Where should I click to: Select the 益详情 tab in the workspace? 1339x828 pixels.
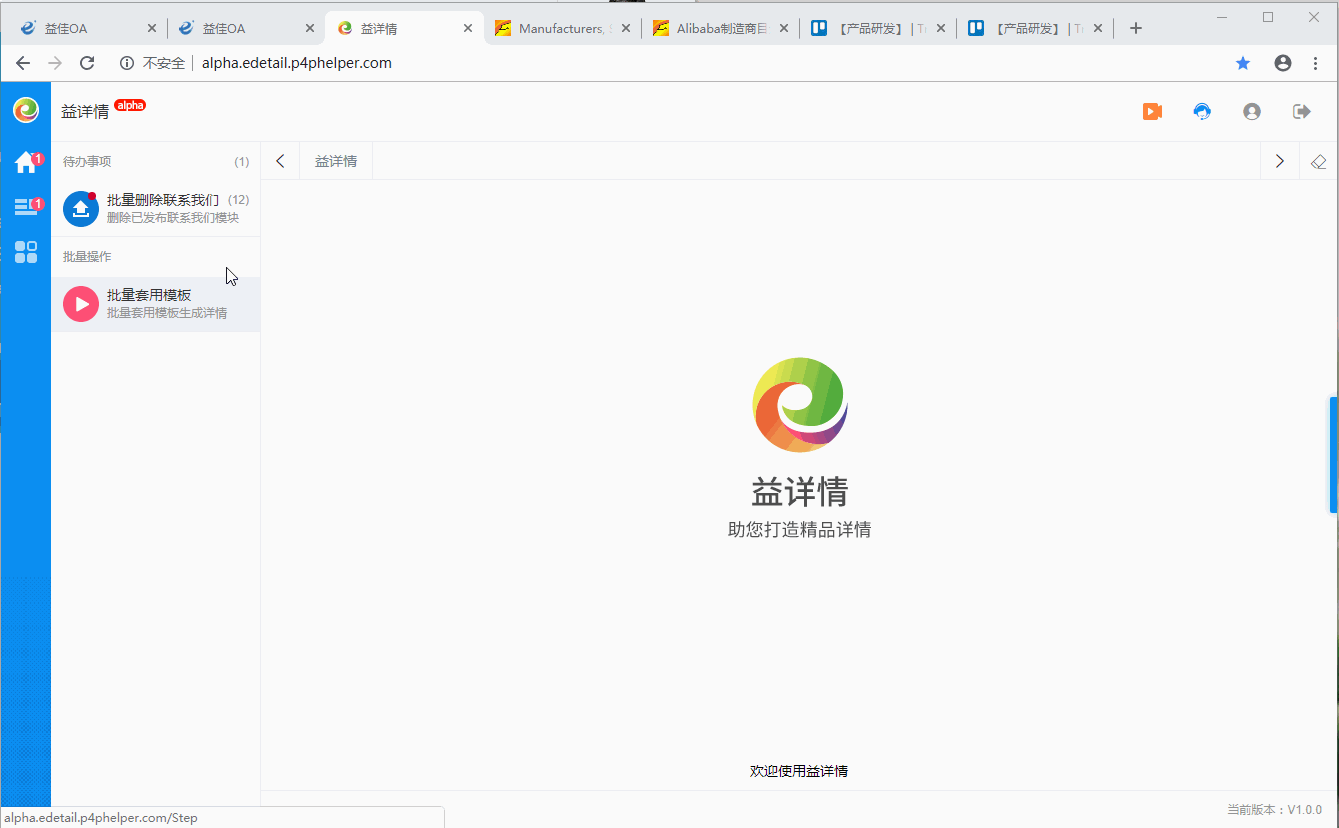335,160
